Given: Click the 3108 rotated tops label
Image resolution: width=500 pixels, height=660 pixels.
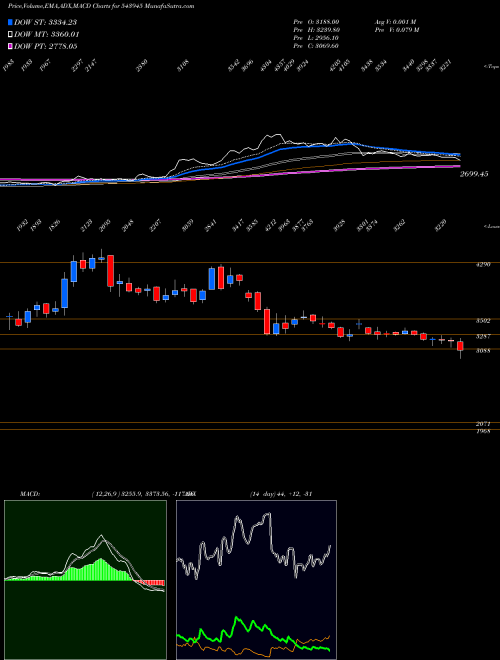Looking at the screenshot, I should click(x=183, y=66).
